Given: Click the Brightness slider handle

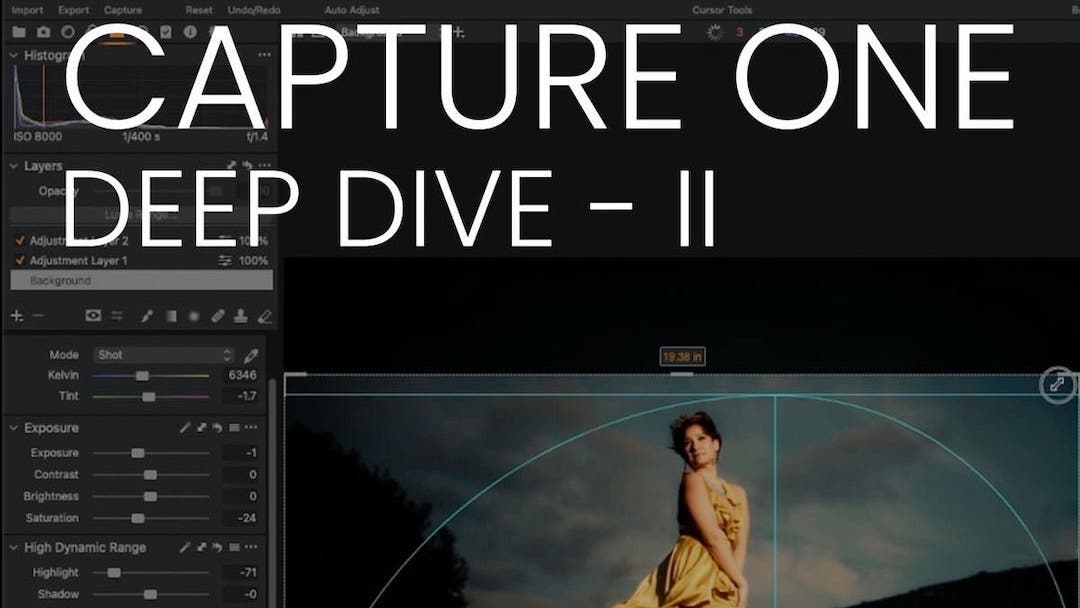Looking at the screenshot, I should click(150, 496).
